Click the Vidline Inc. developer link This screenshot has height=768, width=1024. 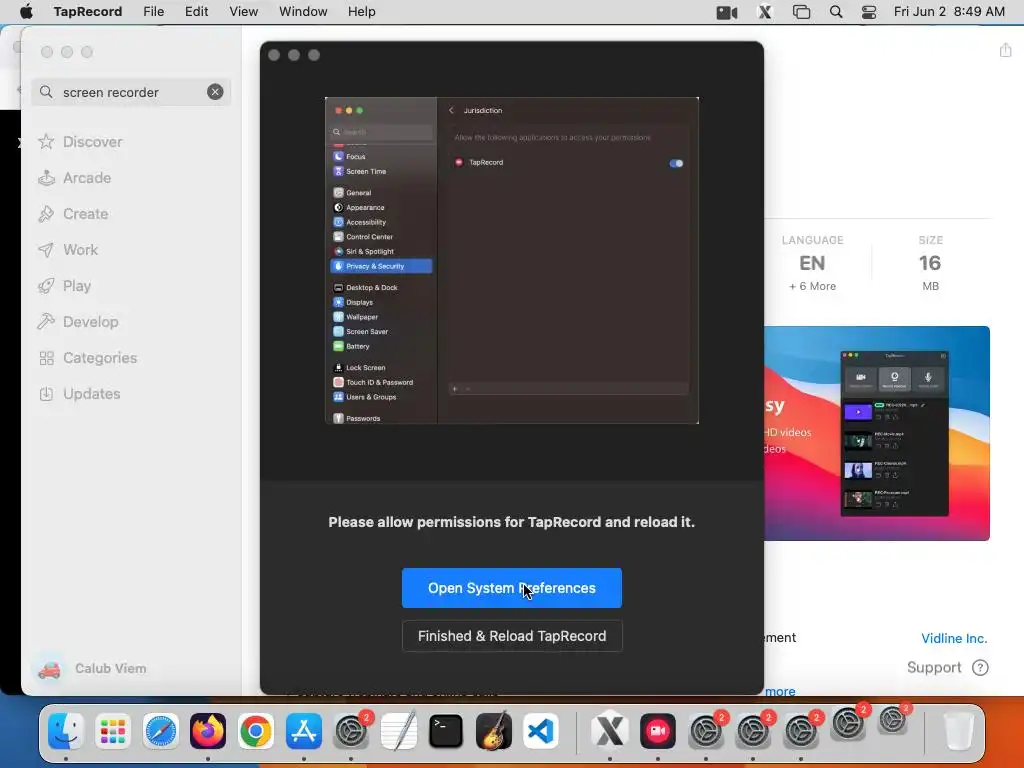(x=953, y=638)
